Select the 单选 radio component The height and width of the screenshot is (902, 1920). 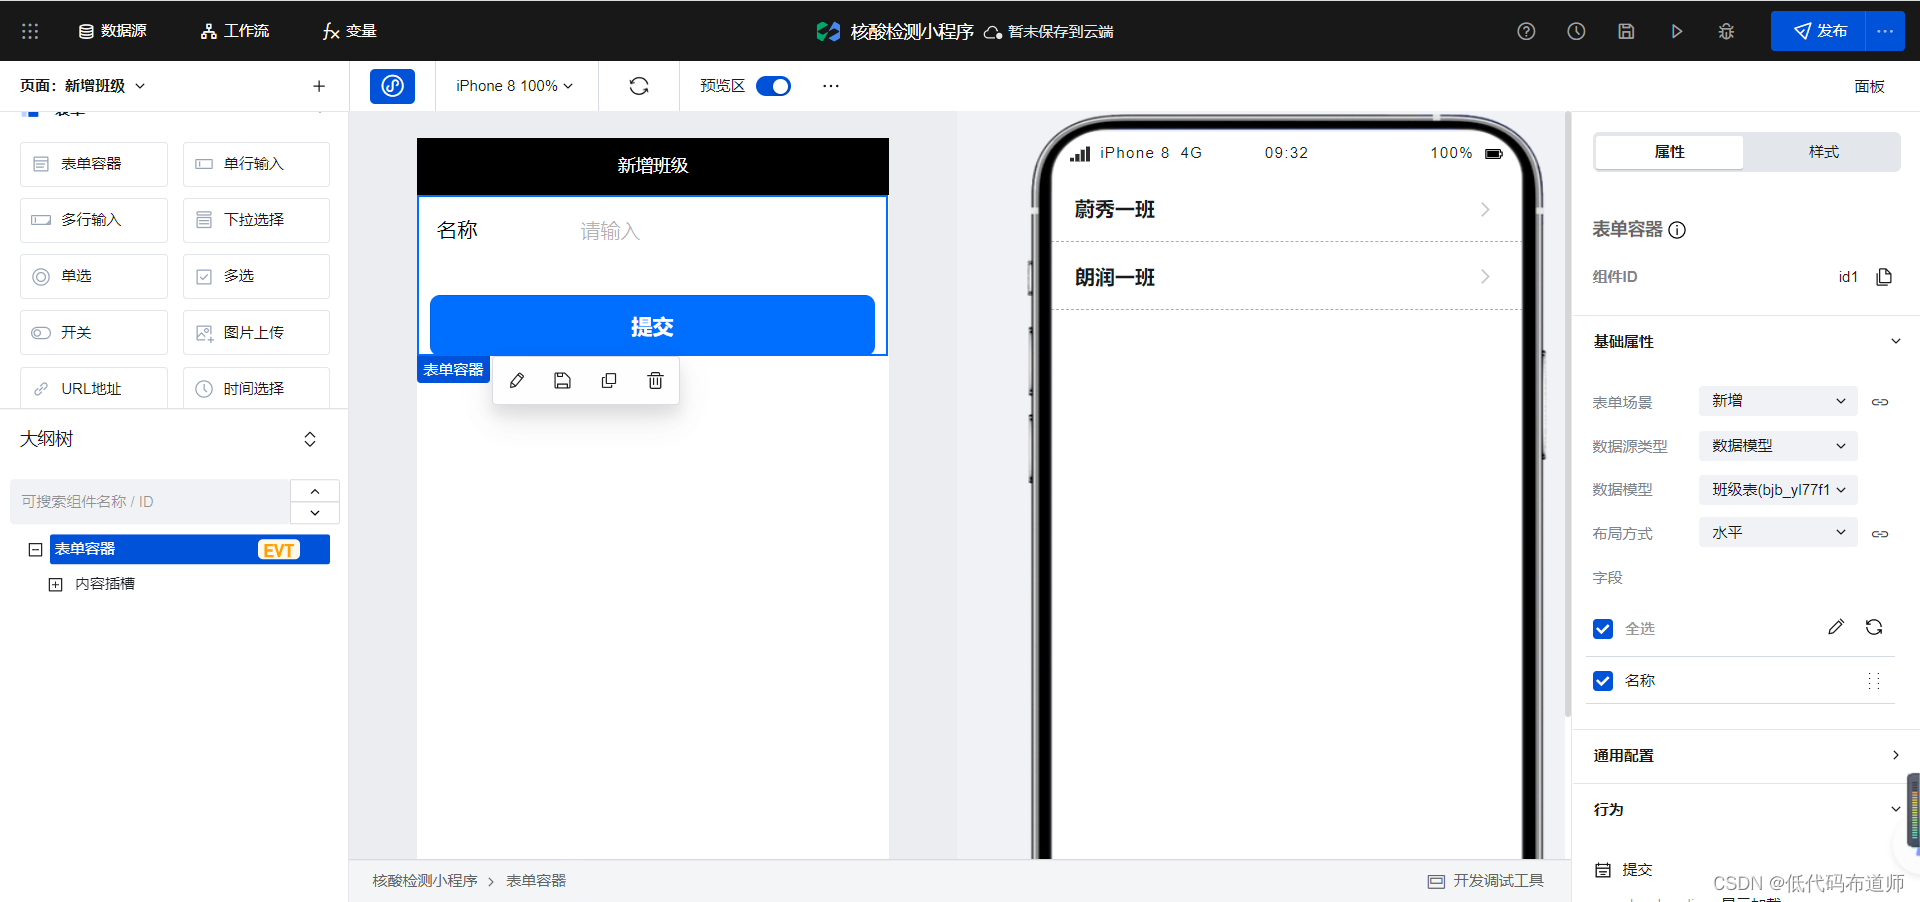tap(94, 276)
